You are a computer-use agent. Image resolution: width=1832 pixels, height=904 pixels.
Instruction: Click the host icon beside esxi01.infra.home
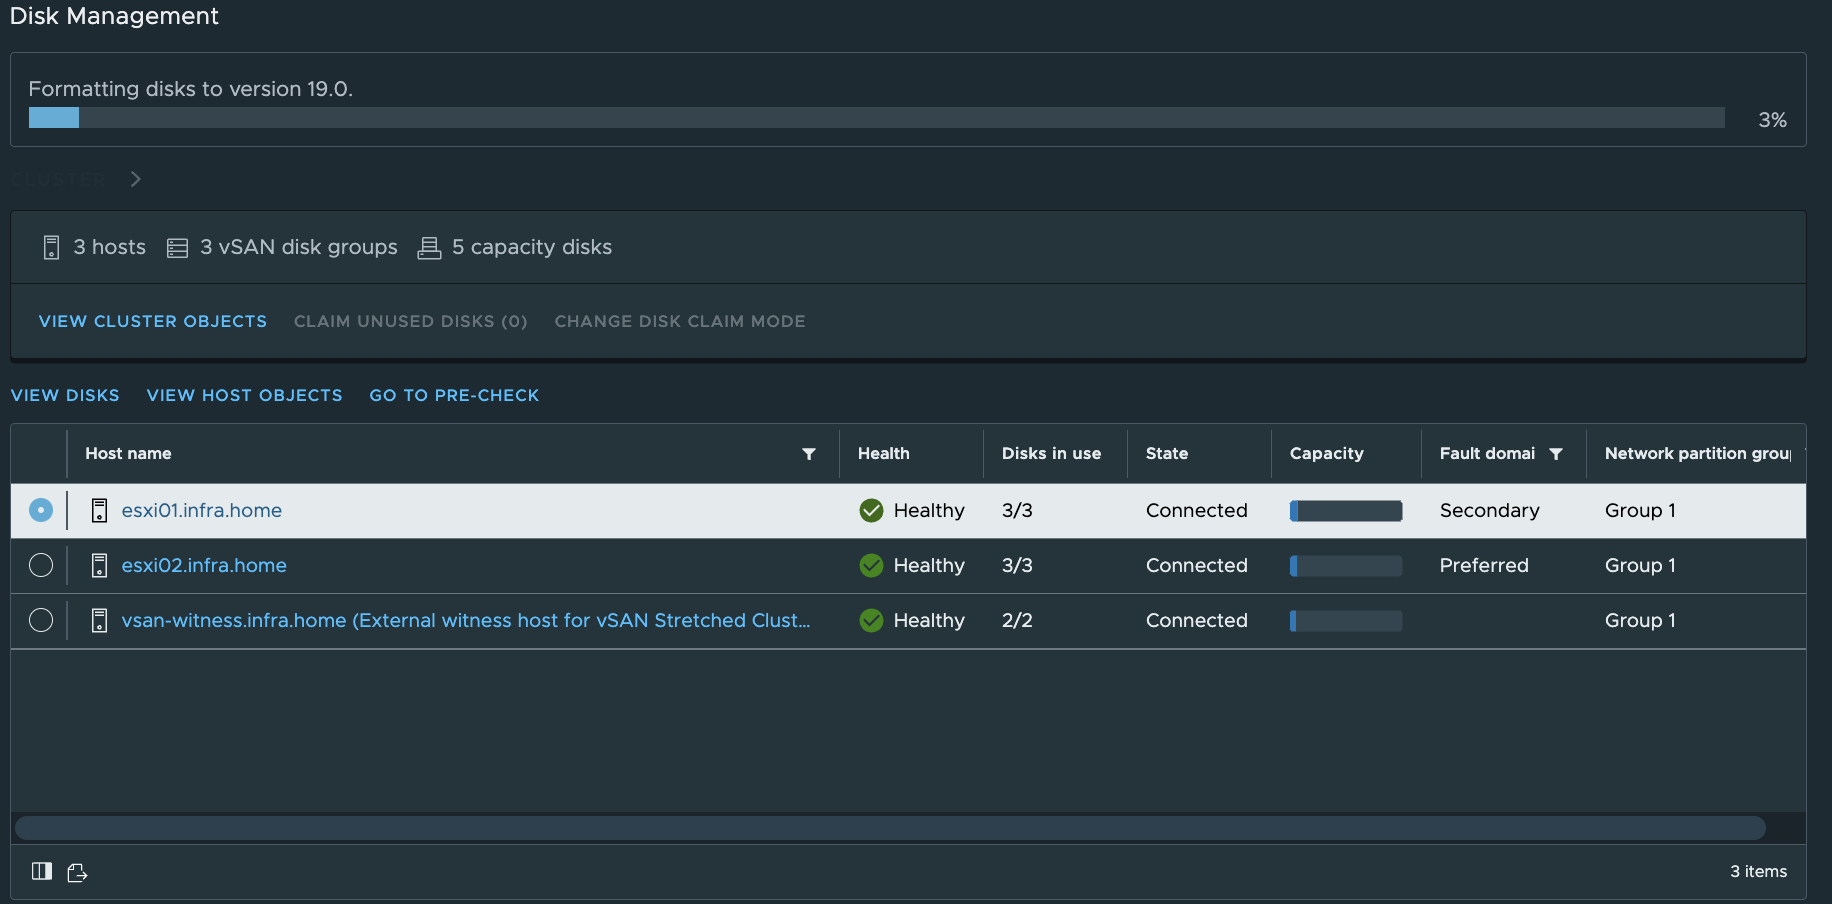(99, 510)
